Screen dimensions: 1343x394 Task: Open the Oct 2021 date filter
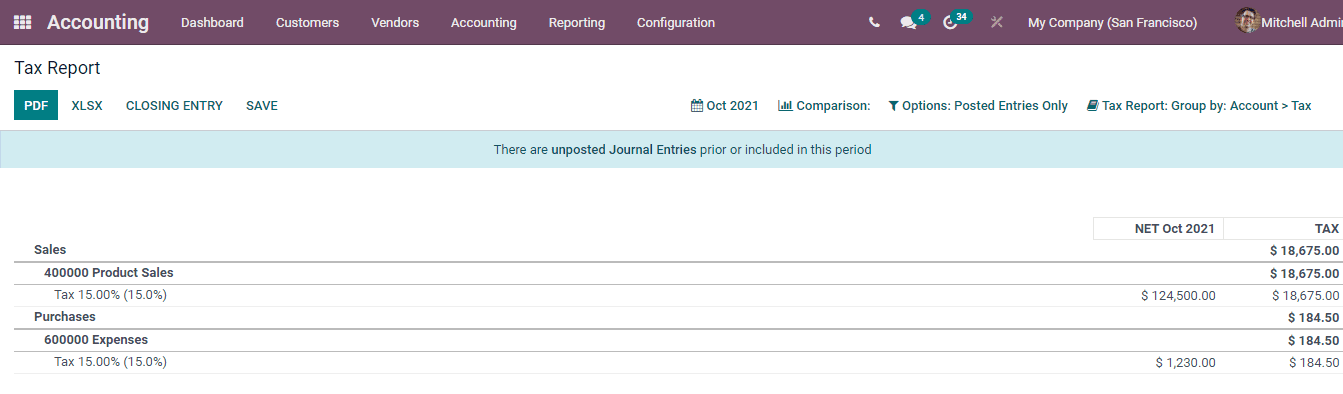pos(725,105)
